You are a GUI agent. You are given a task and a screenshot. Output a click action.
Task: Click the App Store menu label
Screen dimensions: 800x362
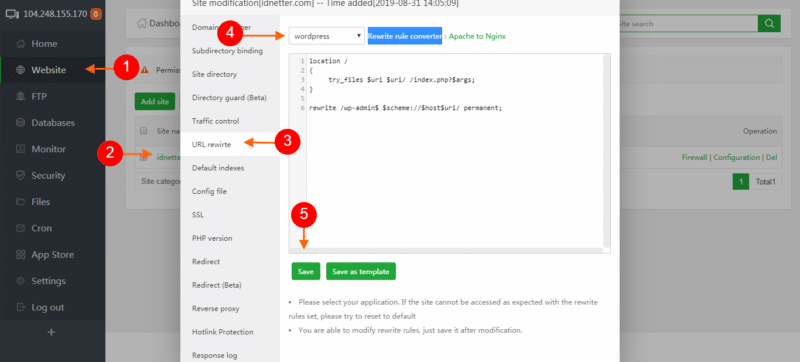click(53, 254)
